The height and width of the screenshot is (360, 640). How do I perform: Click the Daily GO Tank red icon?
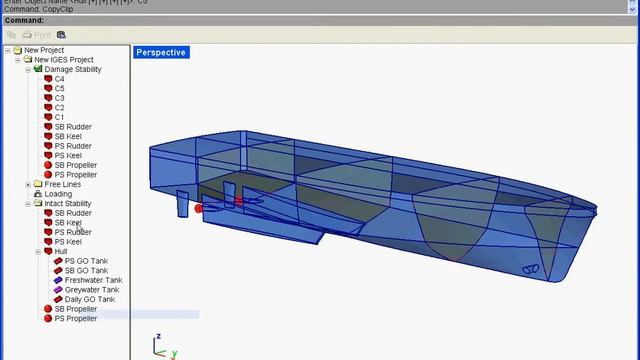pos(58,299)
